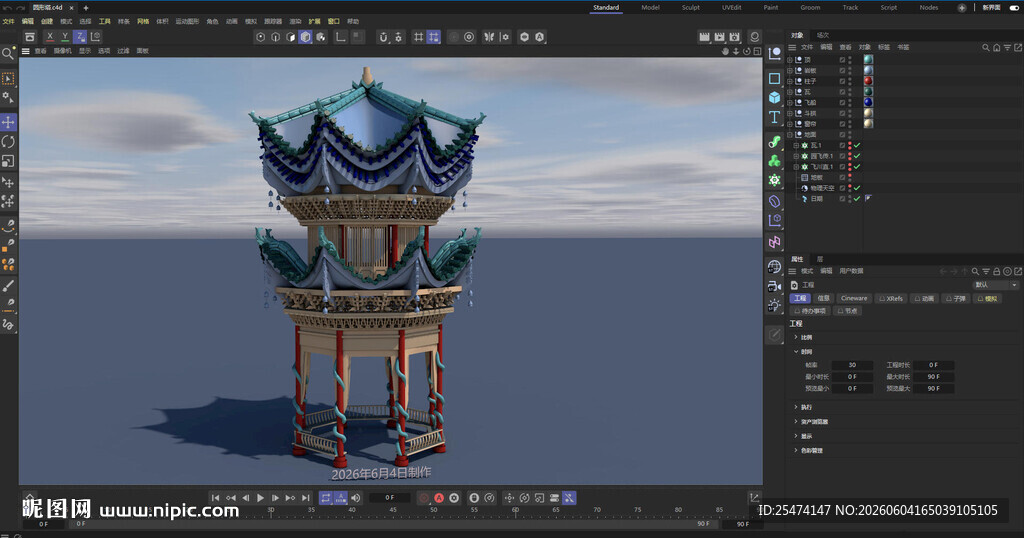Click the XRefs button in attributes
Image resolution: width=1024 pixels, height=538 pixels.
tap(891, 298)
